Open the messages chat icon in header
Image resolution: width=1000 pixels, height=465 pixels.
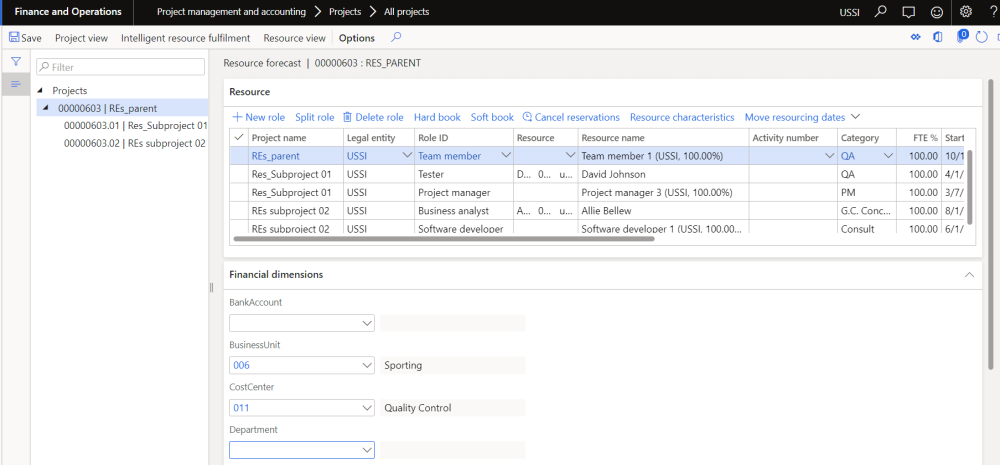point(908,12)
